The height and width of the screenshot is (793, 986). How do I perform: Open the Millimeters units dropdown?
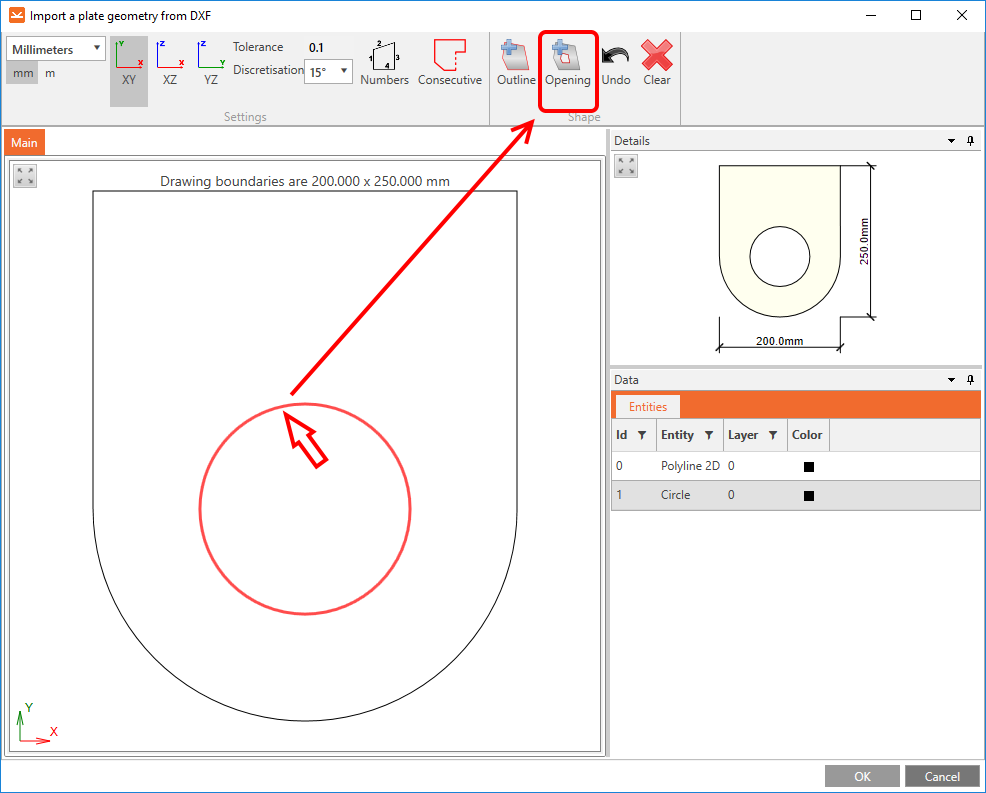pyautogui.click(x=99, y=48)
